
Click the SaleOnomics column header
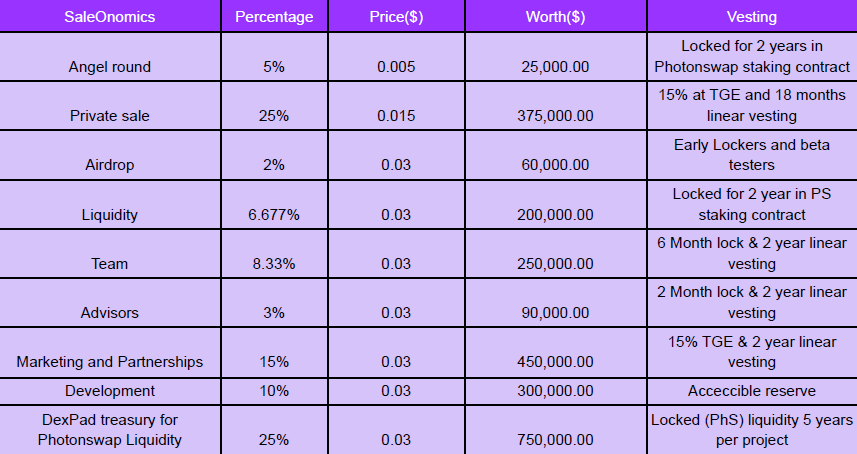(110, 16)
